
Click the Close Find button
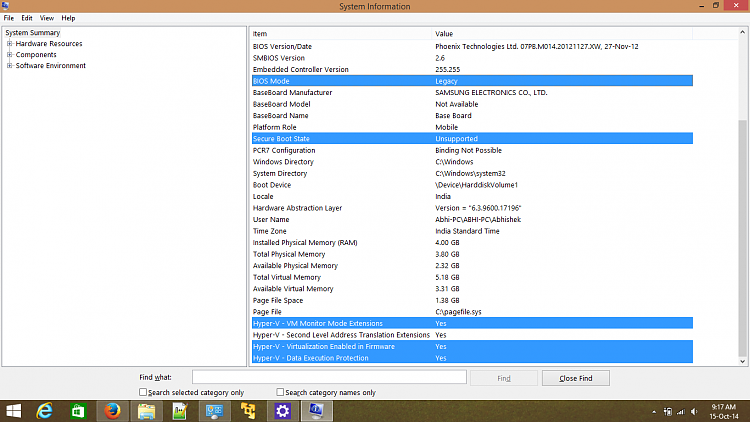(575, 378)
